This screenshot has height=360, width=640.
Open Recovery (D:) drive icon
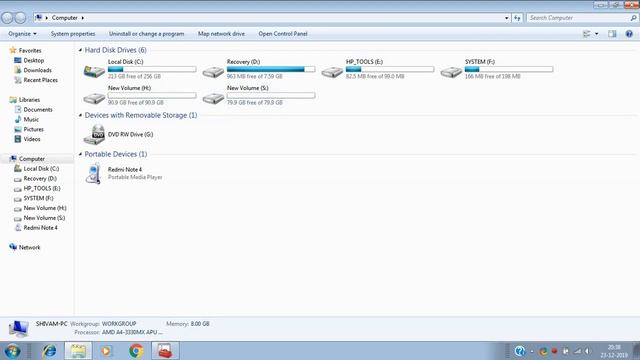[213, 73]
